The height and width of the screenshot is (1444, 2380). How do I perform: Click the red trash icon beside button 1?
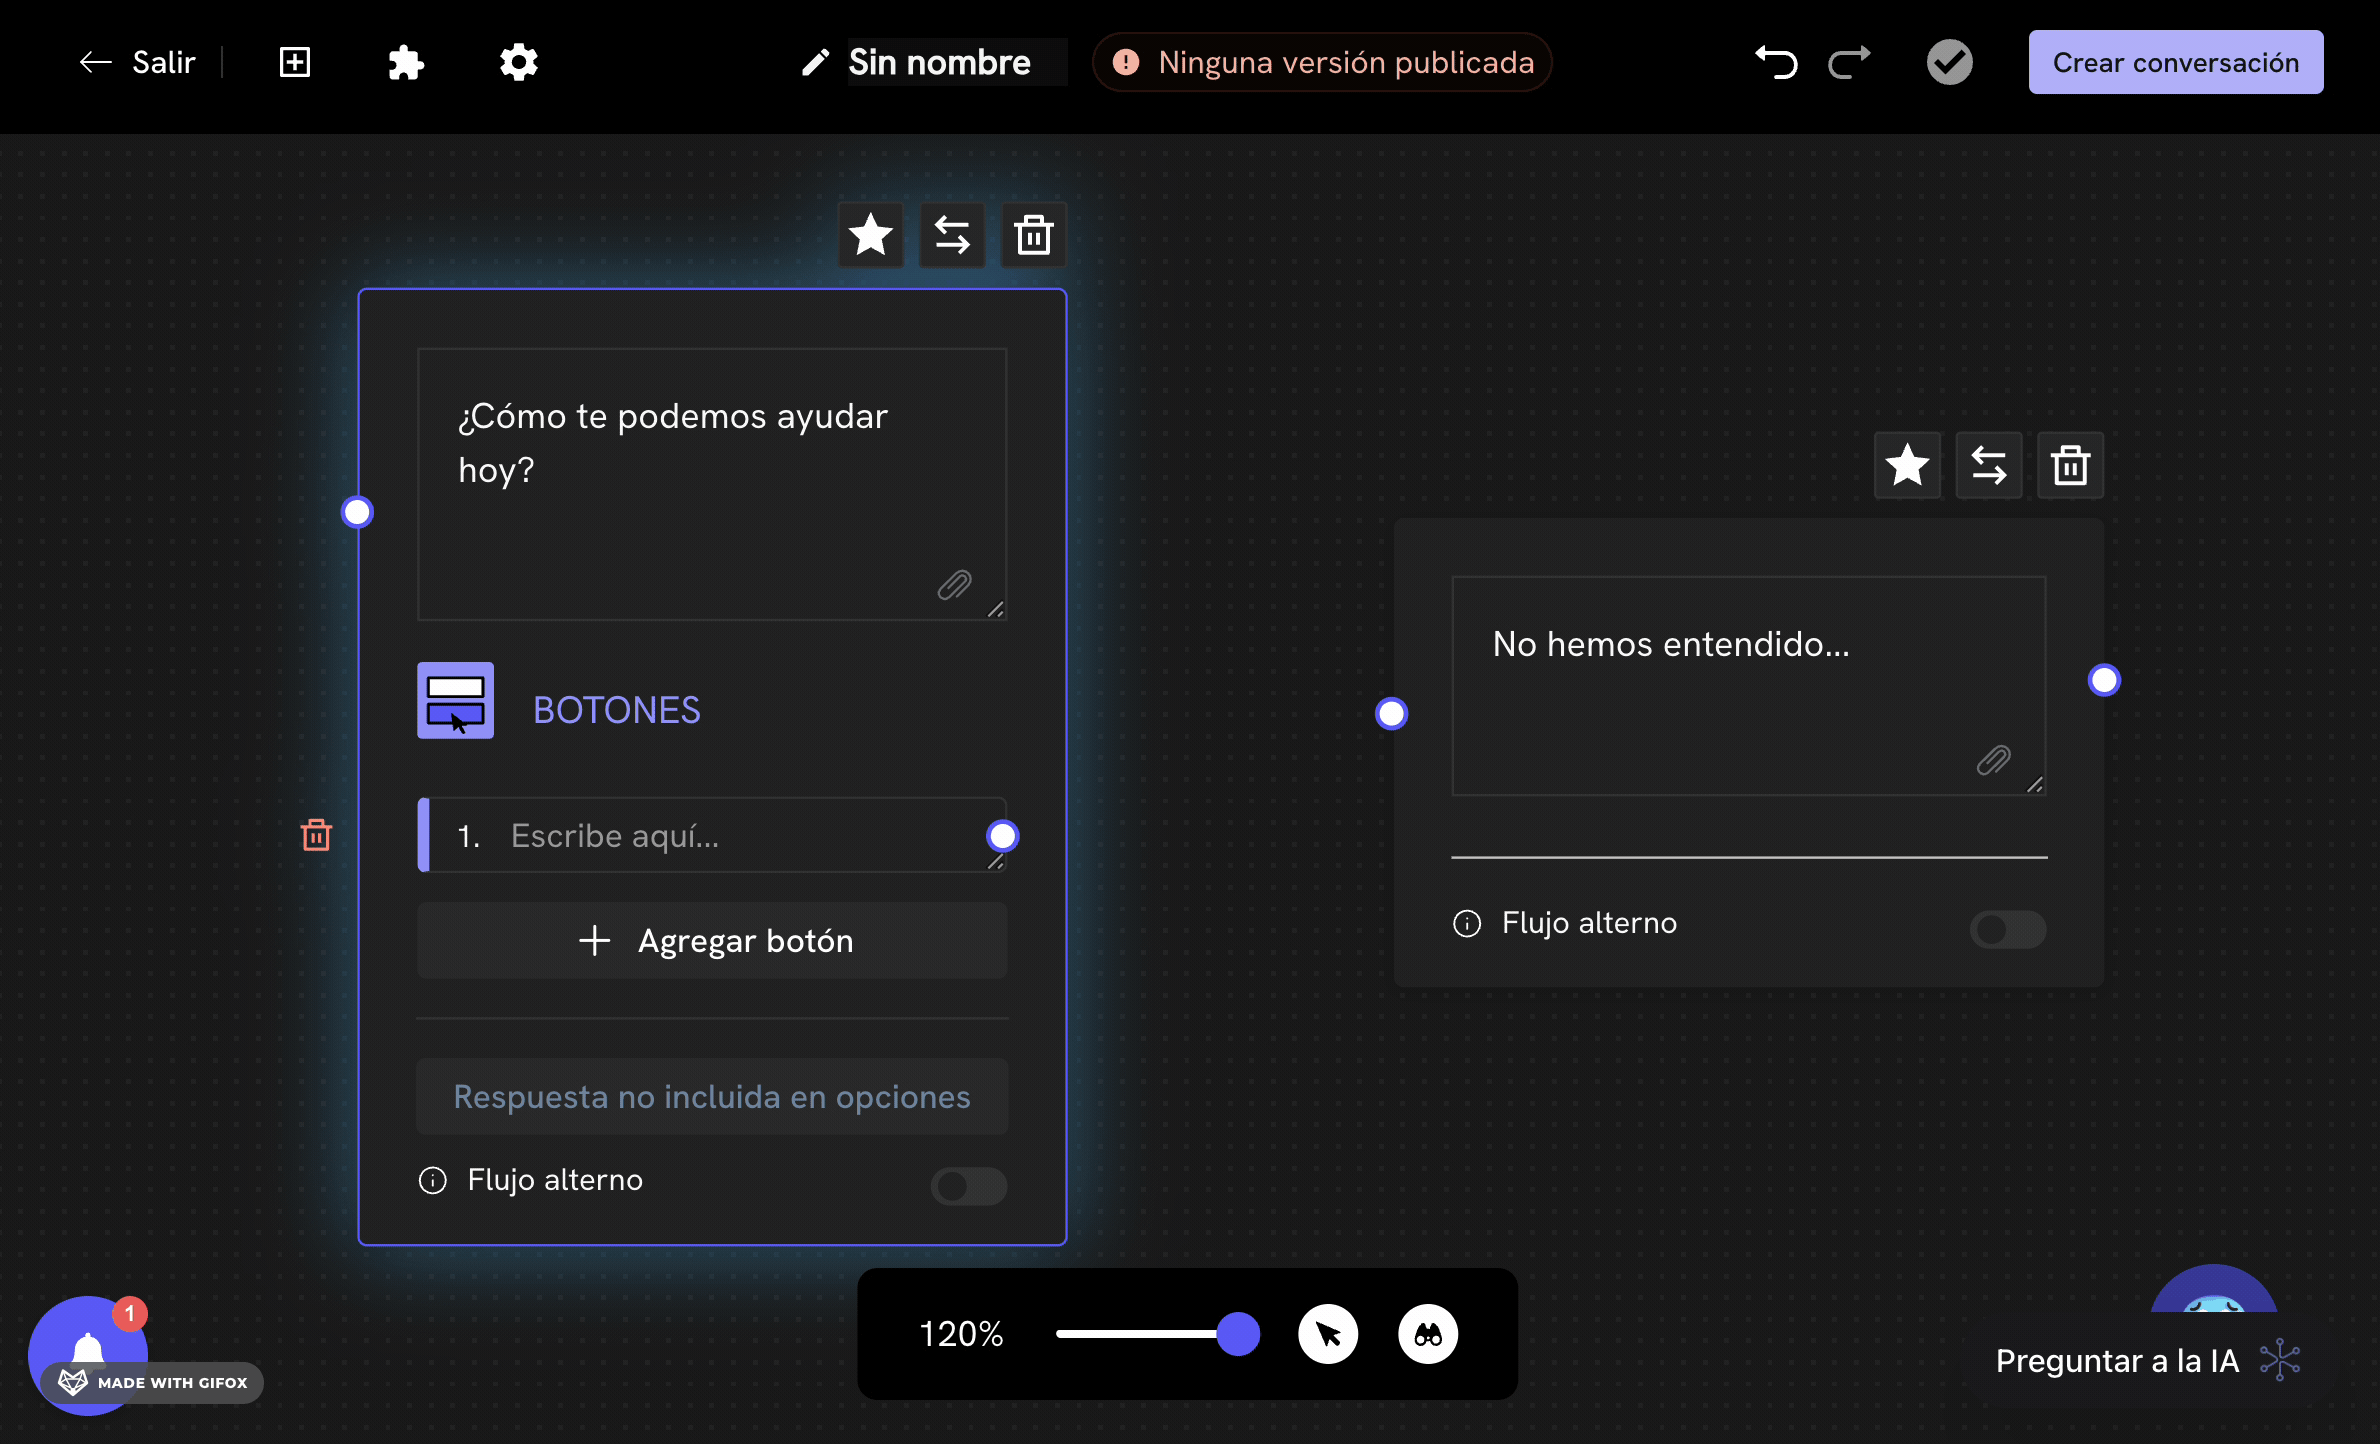[x=316, y=835]
